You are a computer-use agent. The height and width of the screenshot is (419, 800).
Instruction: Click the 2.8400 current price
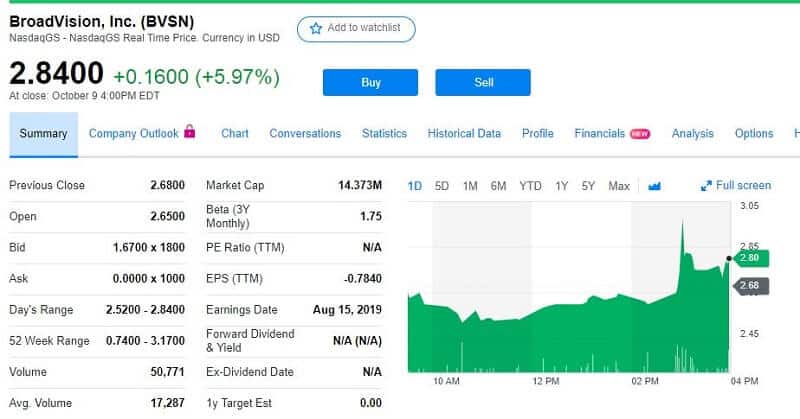pyautogui.click(x=56, y=73)
